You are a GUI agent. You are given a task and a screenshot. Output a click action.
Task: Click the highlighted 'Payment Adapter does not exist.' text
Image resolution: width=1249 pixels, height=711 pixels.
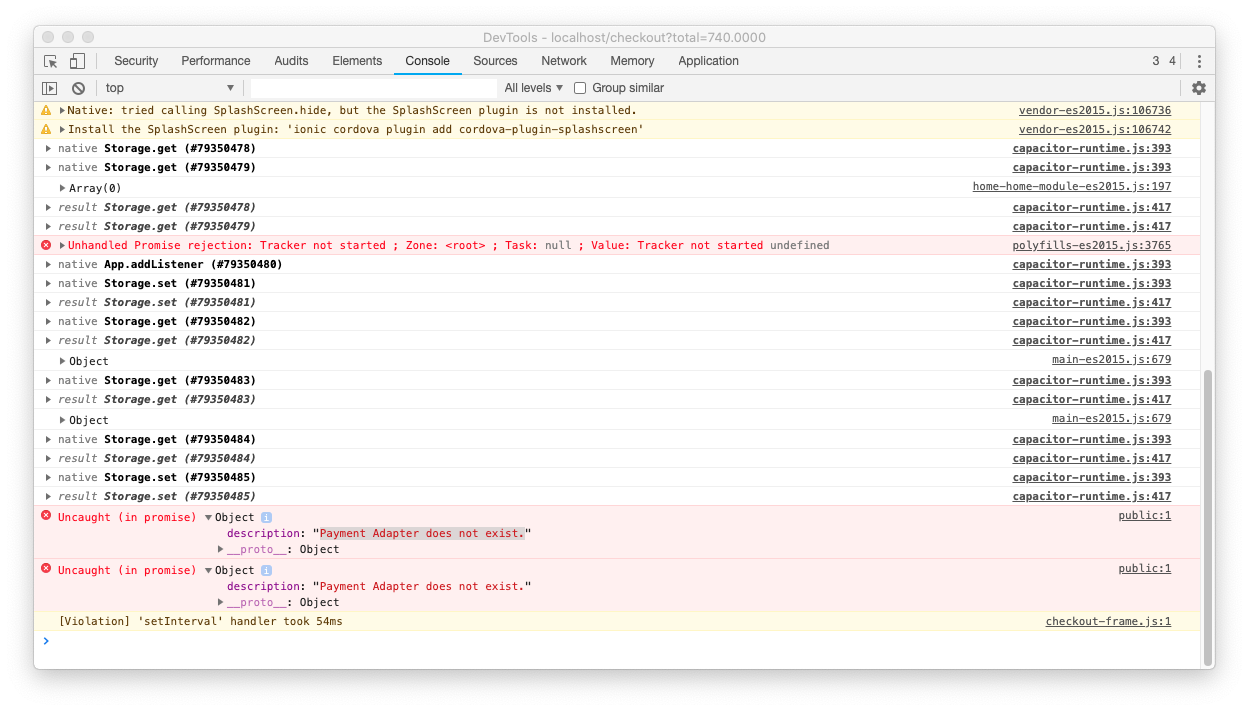coord(422,533)
